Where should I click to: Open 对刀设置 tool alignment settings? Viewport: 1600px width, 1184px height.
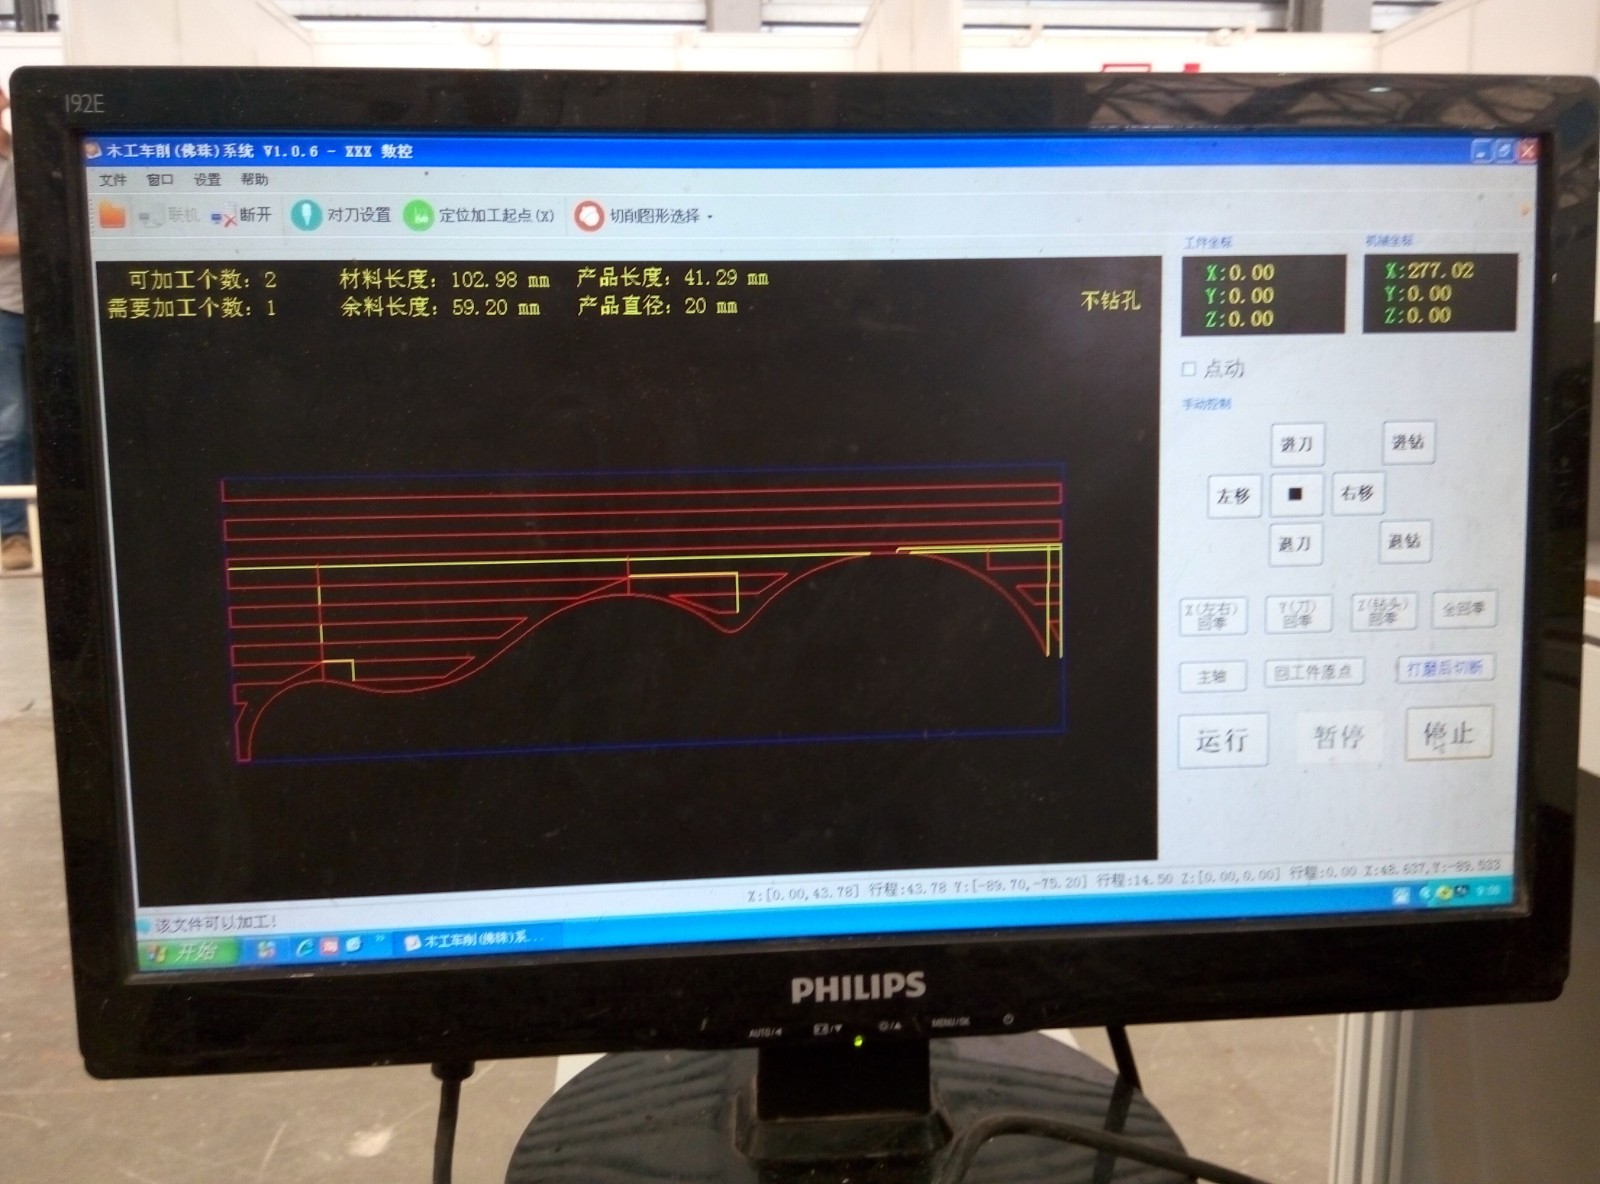(x=306, y=215)
